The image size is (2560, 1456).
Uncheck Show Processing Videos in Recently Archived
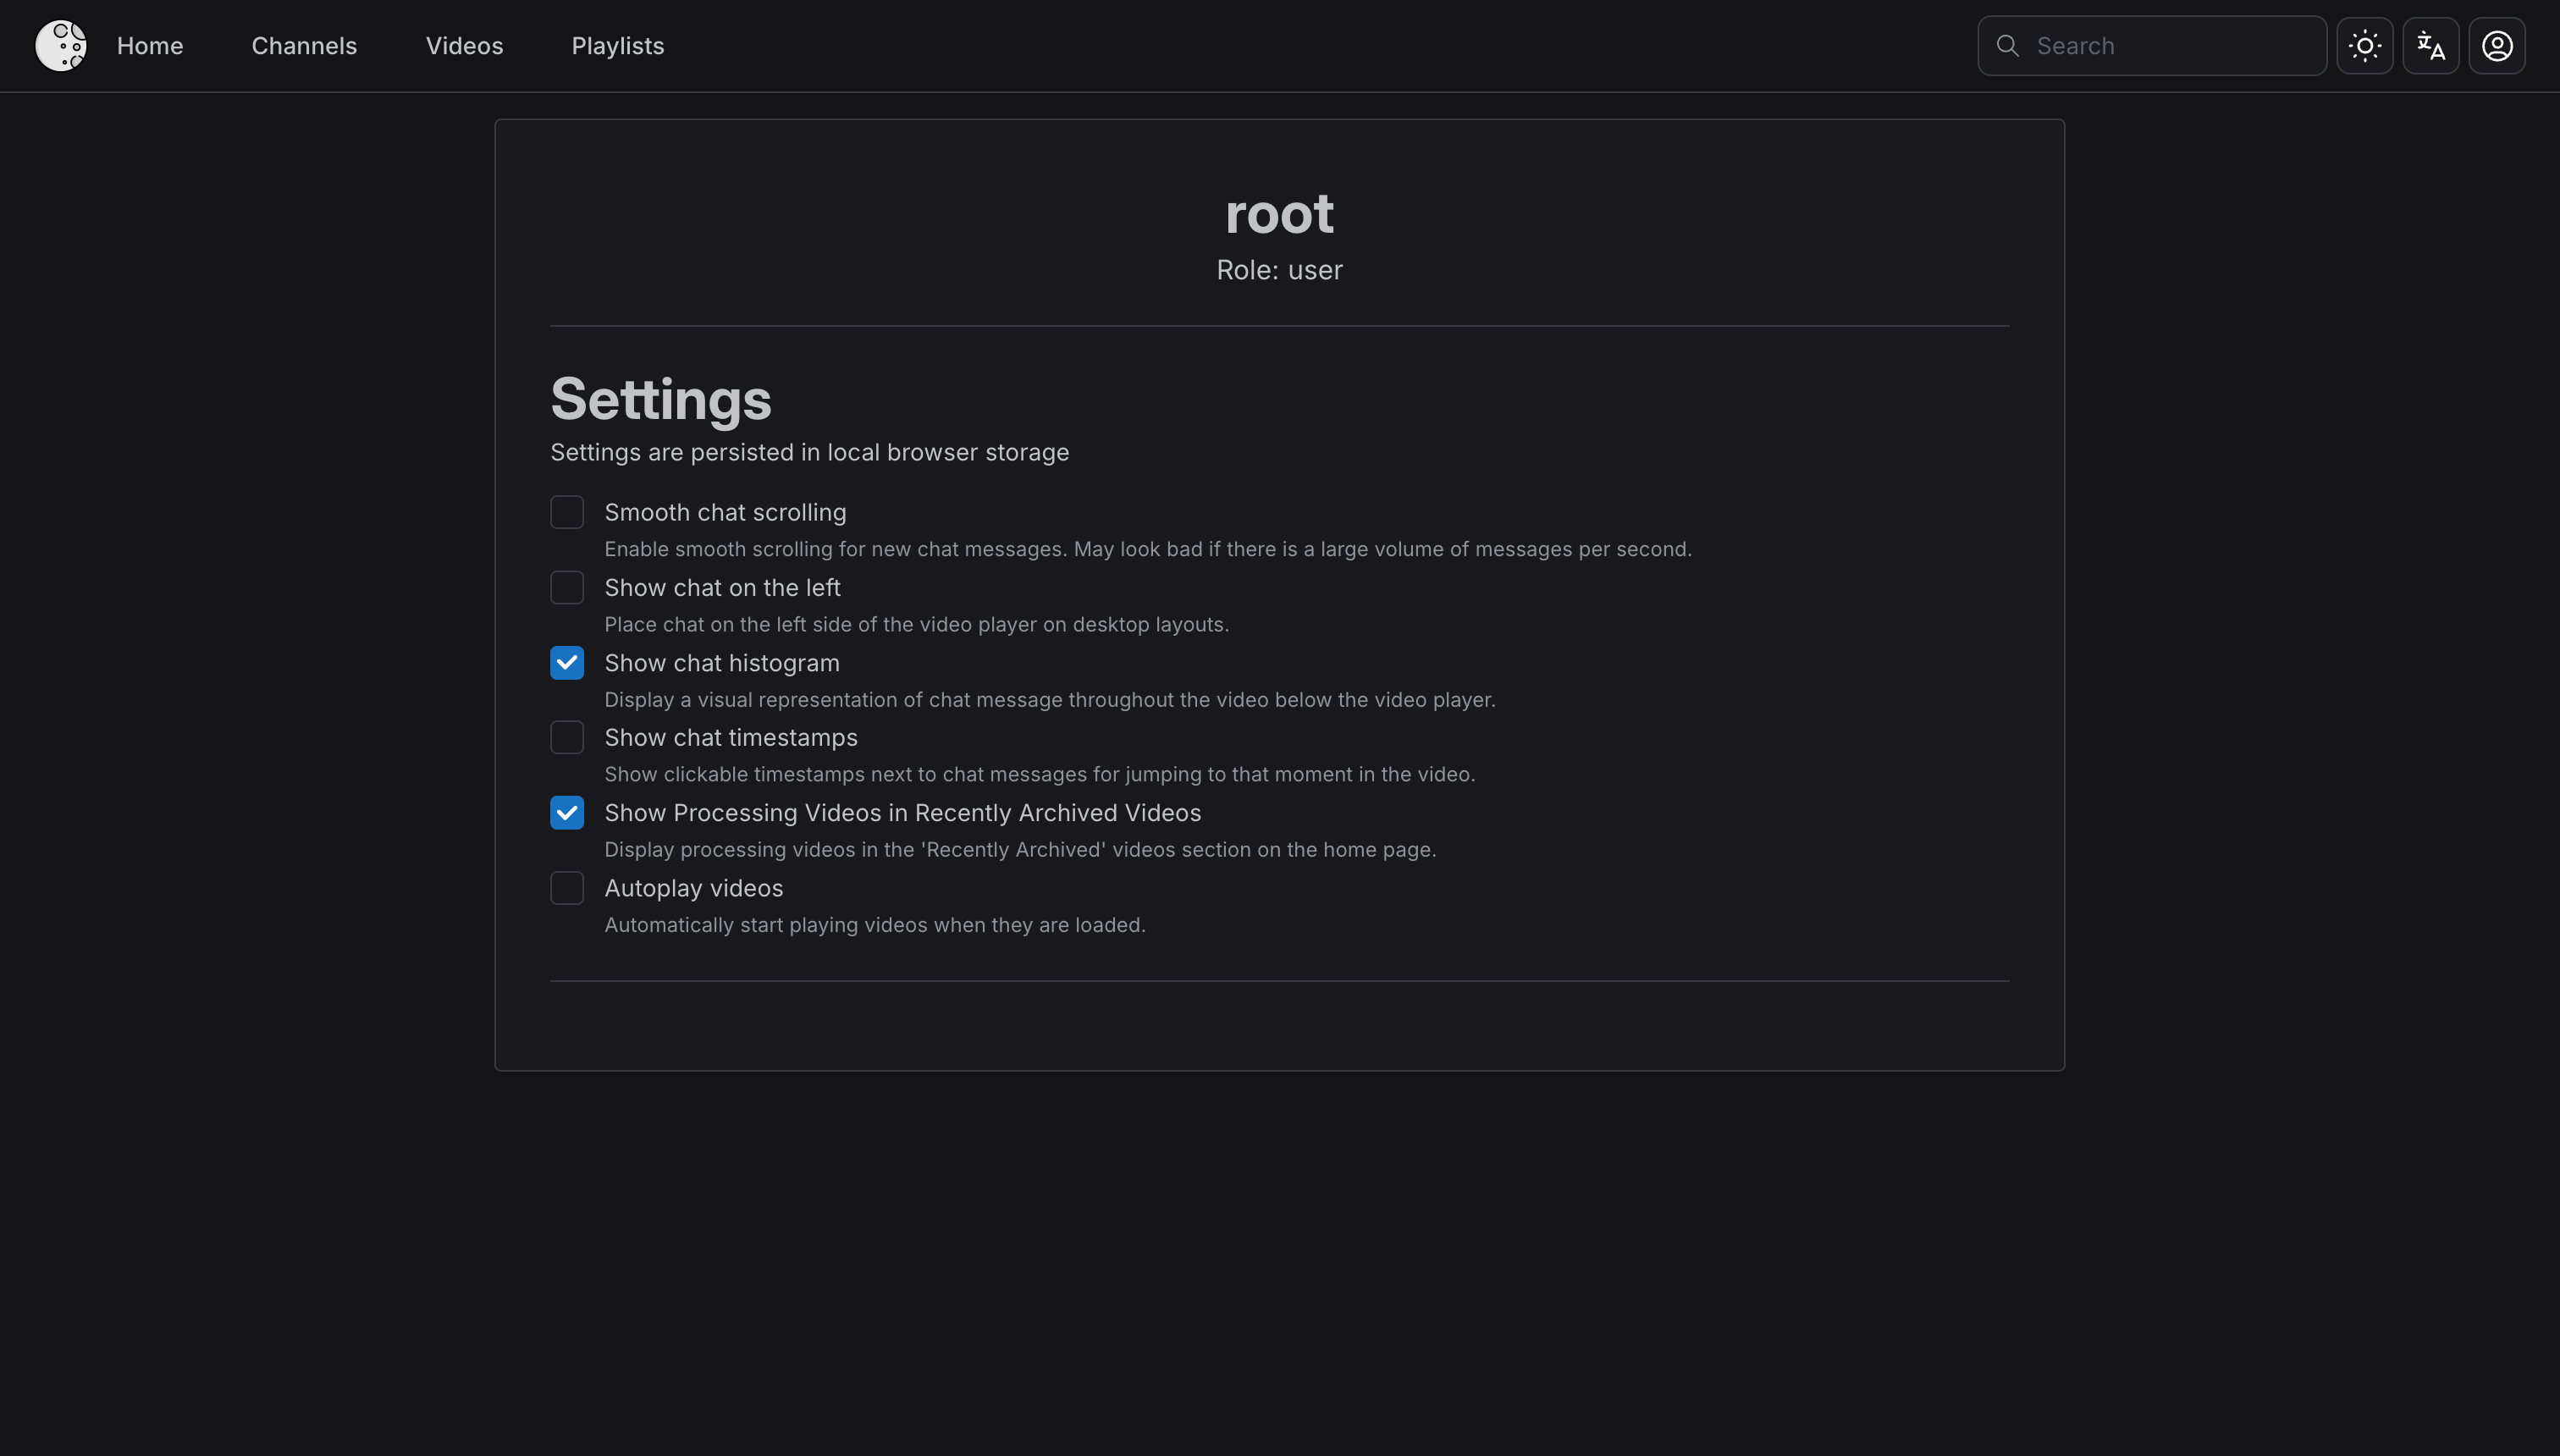(x=567, y=812)
